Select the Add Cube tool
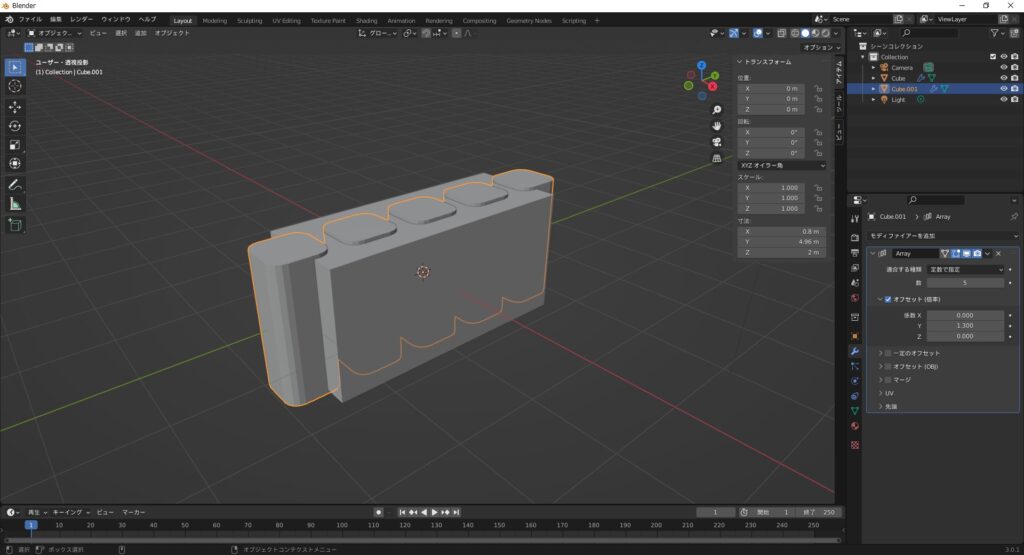The image size is (1024, 555). [15, 225]
